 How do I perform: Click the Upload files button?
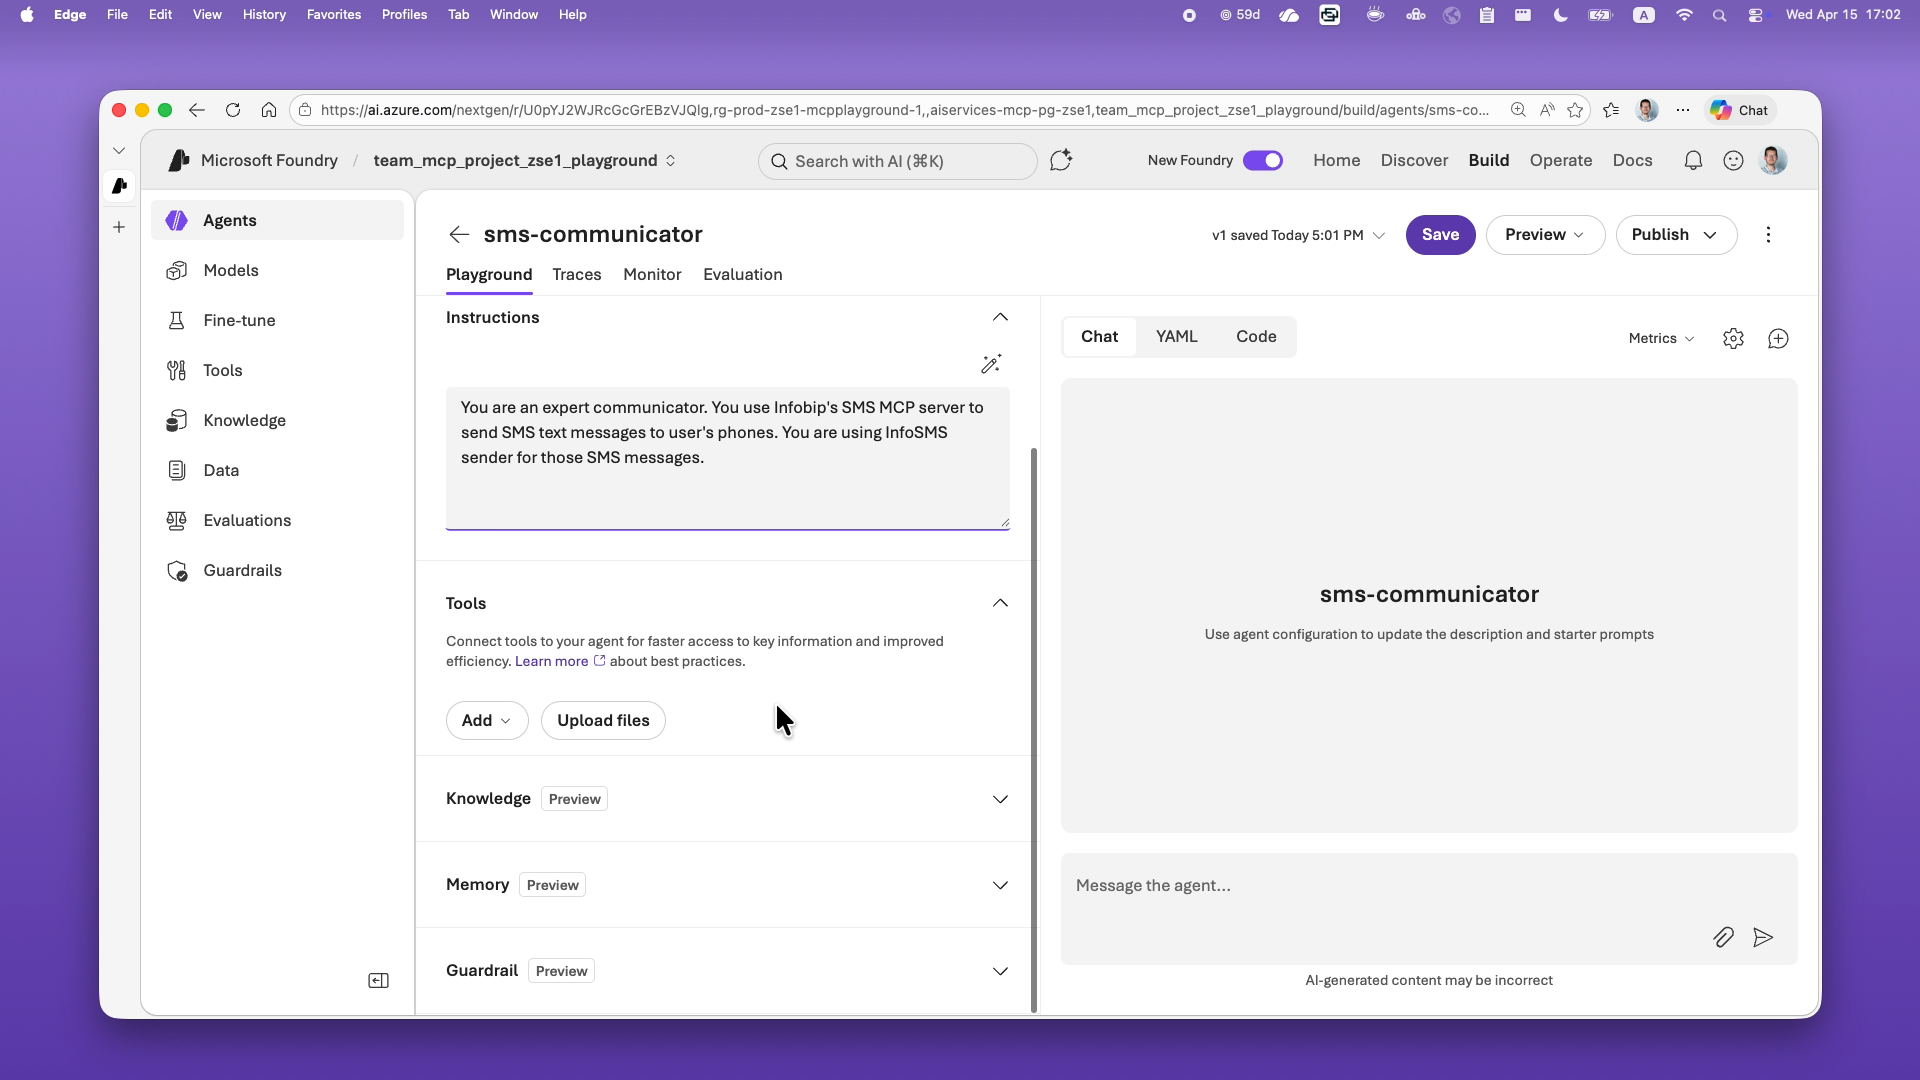pyautogui.click(x=602, y=720)
